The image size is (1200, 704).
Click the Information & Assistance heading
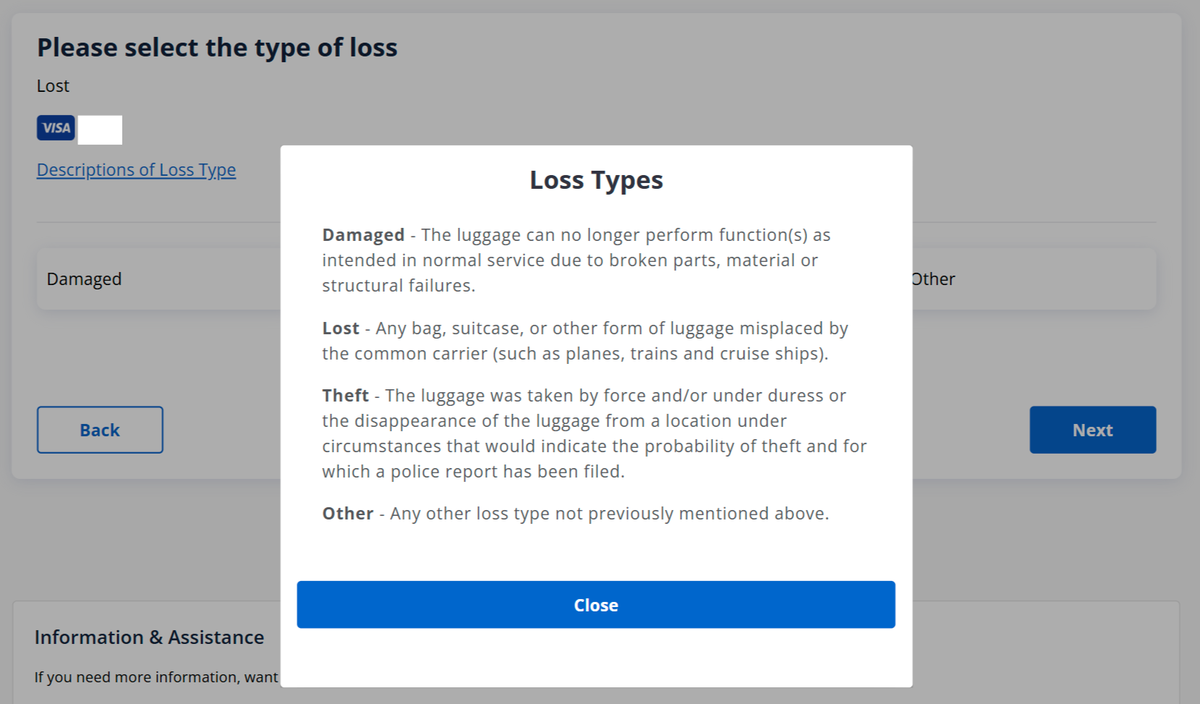[x=149, y=637]
